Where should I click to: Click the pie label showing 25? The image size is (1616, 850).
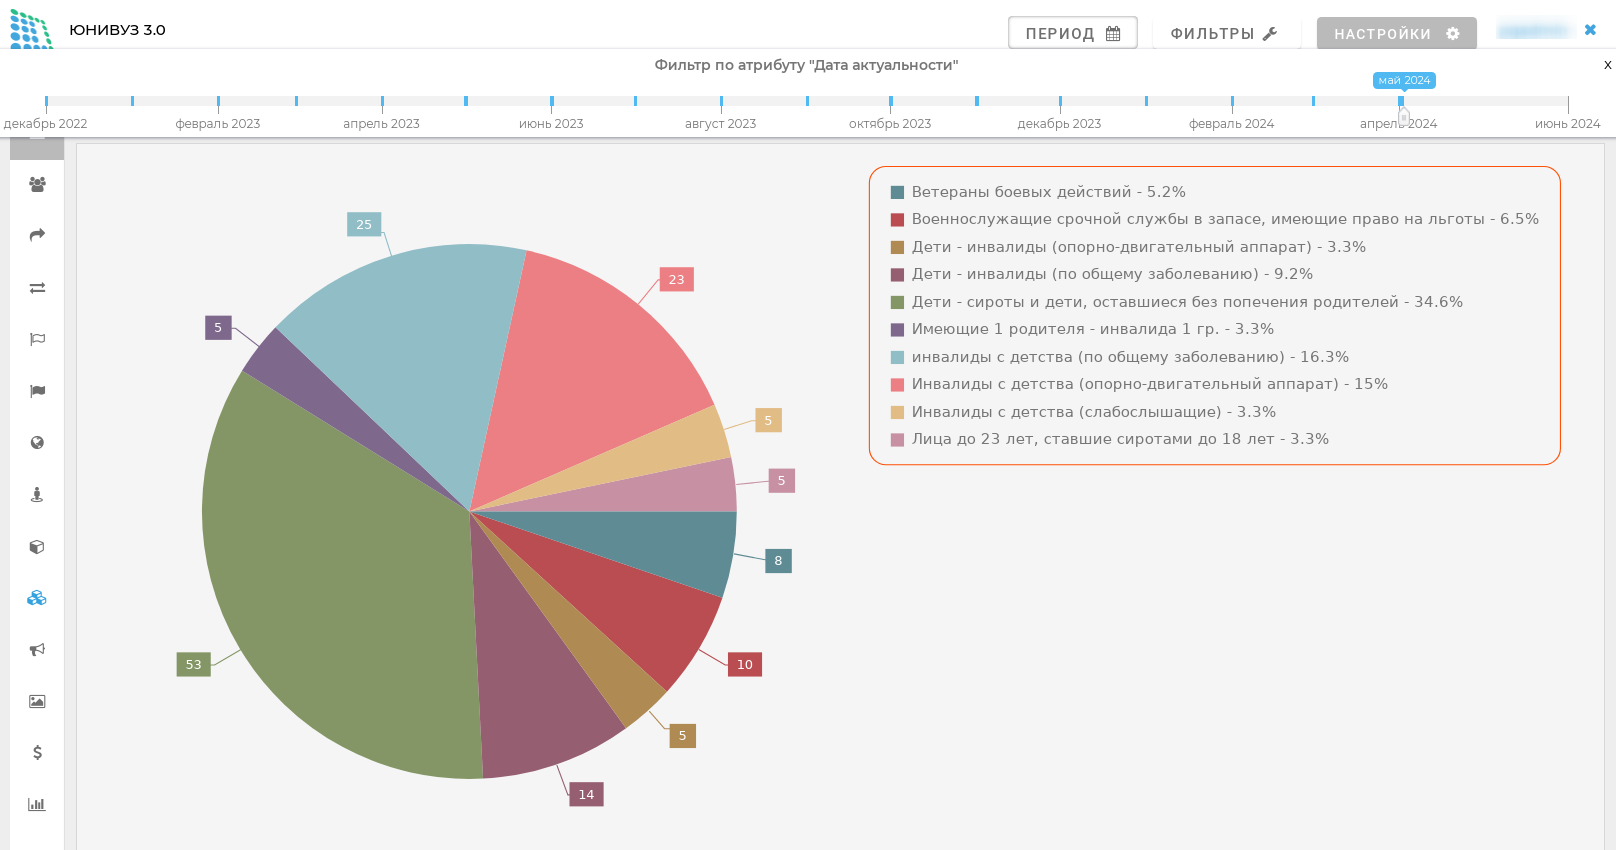point(364,224)
